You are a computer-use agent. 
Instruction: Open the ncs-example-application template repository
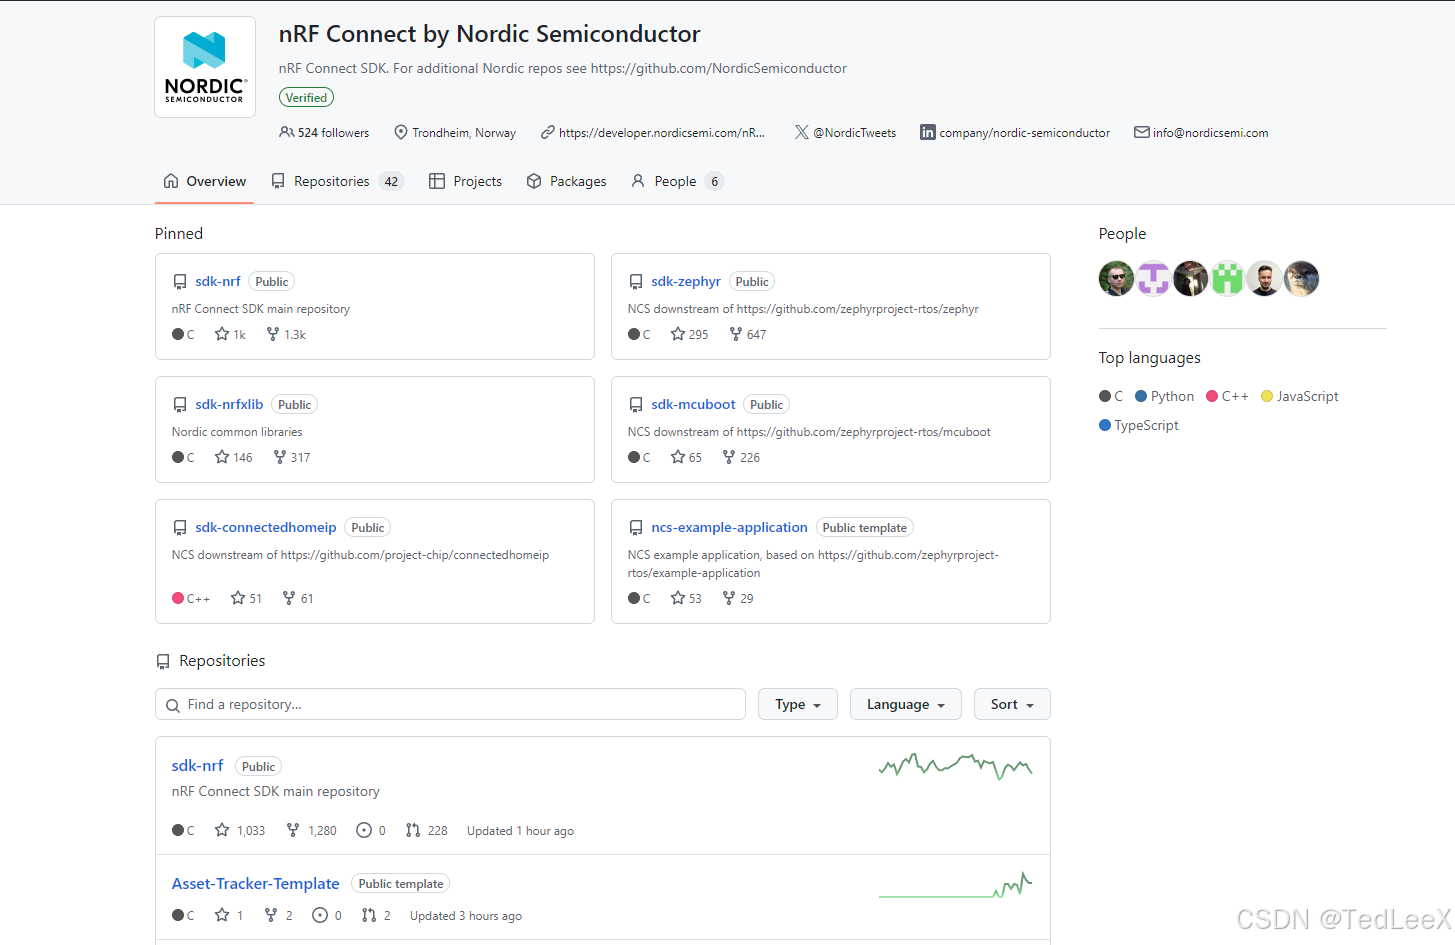(729, 527)
